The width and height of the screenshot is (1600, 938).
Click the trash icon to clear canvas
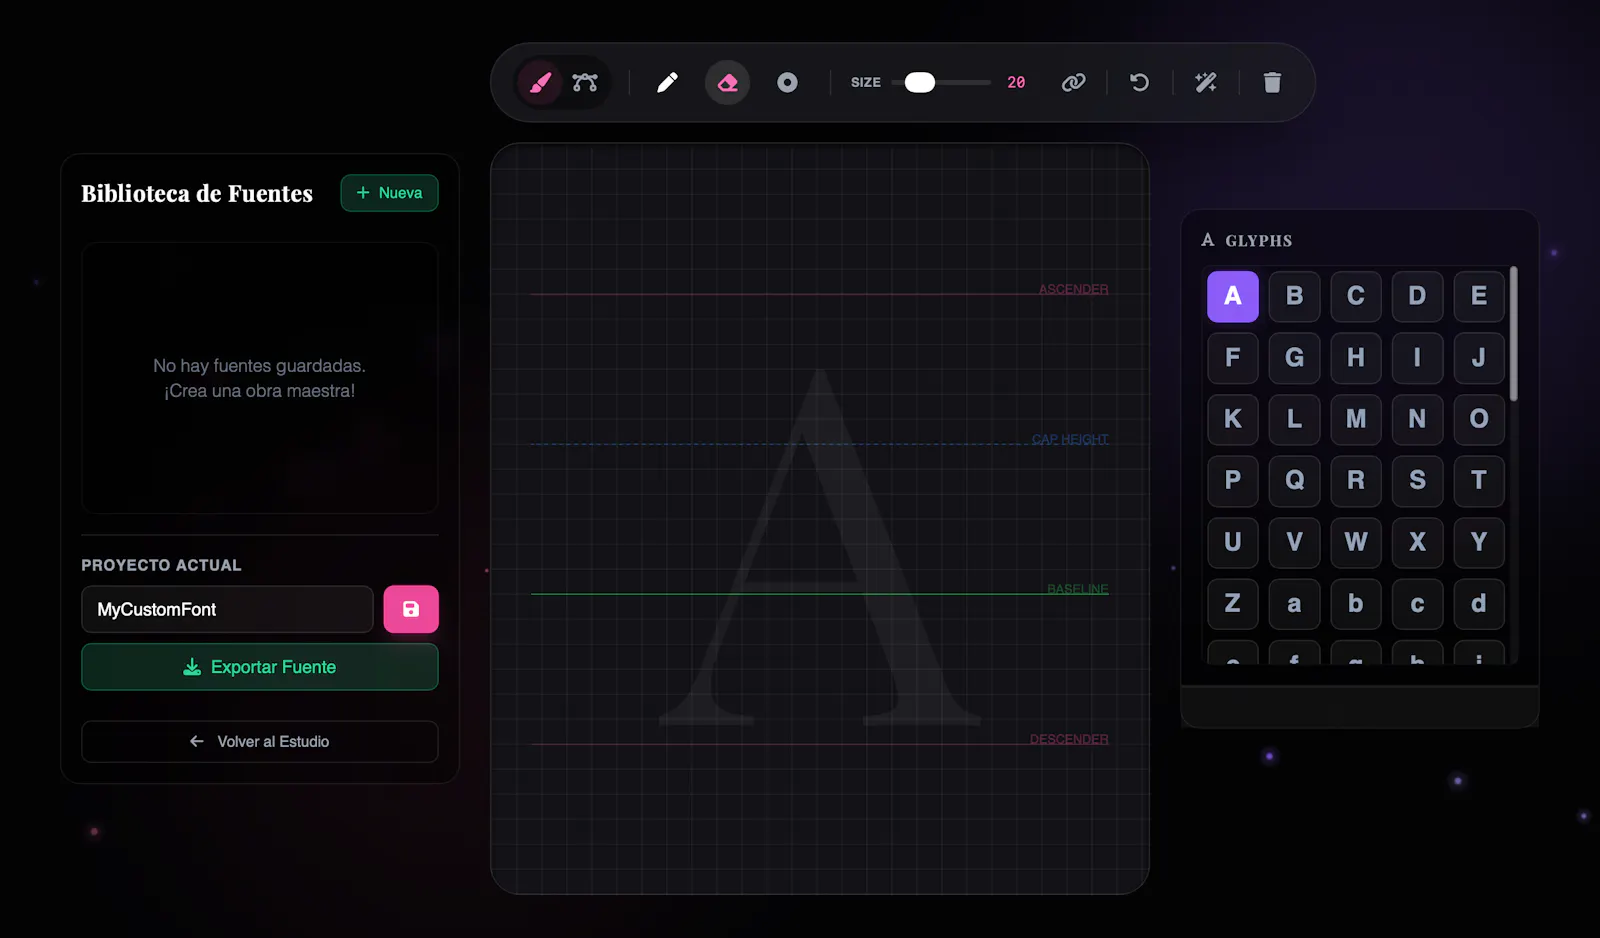click(1272, 82)
